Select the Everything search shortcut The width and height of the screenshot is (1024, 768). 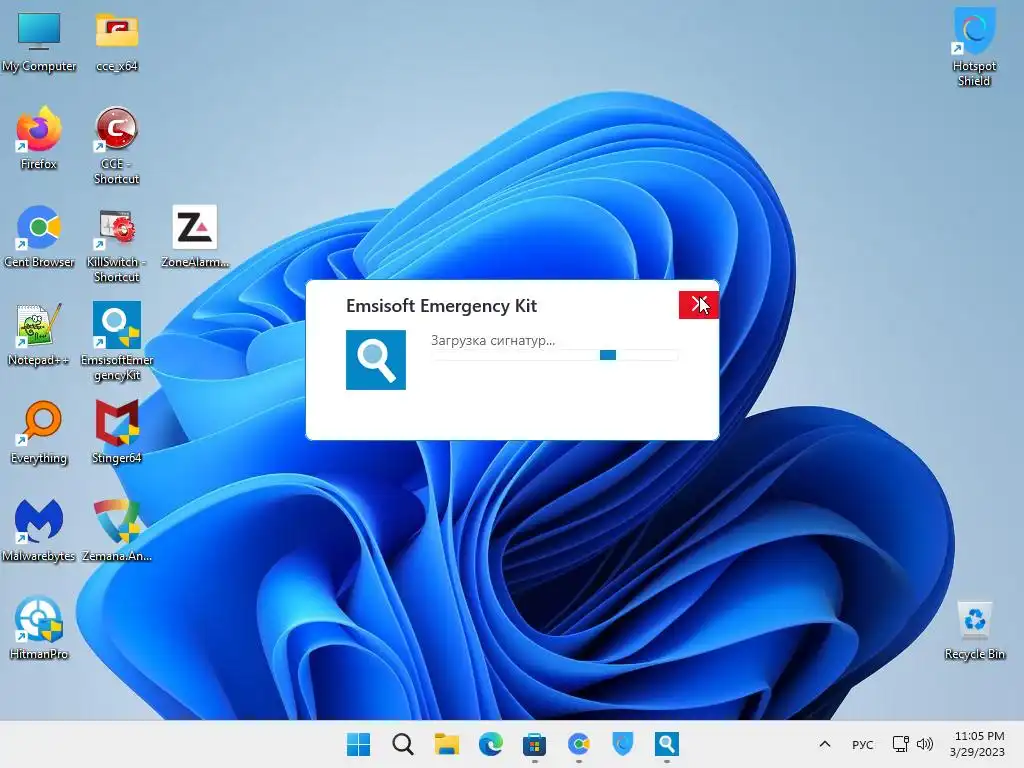tap(39, 432)
